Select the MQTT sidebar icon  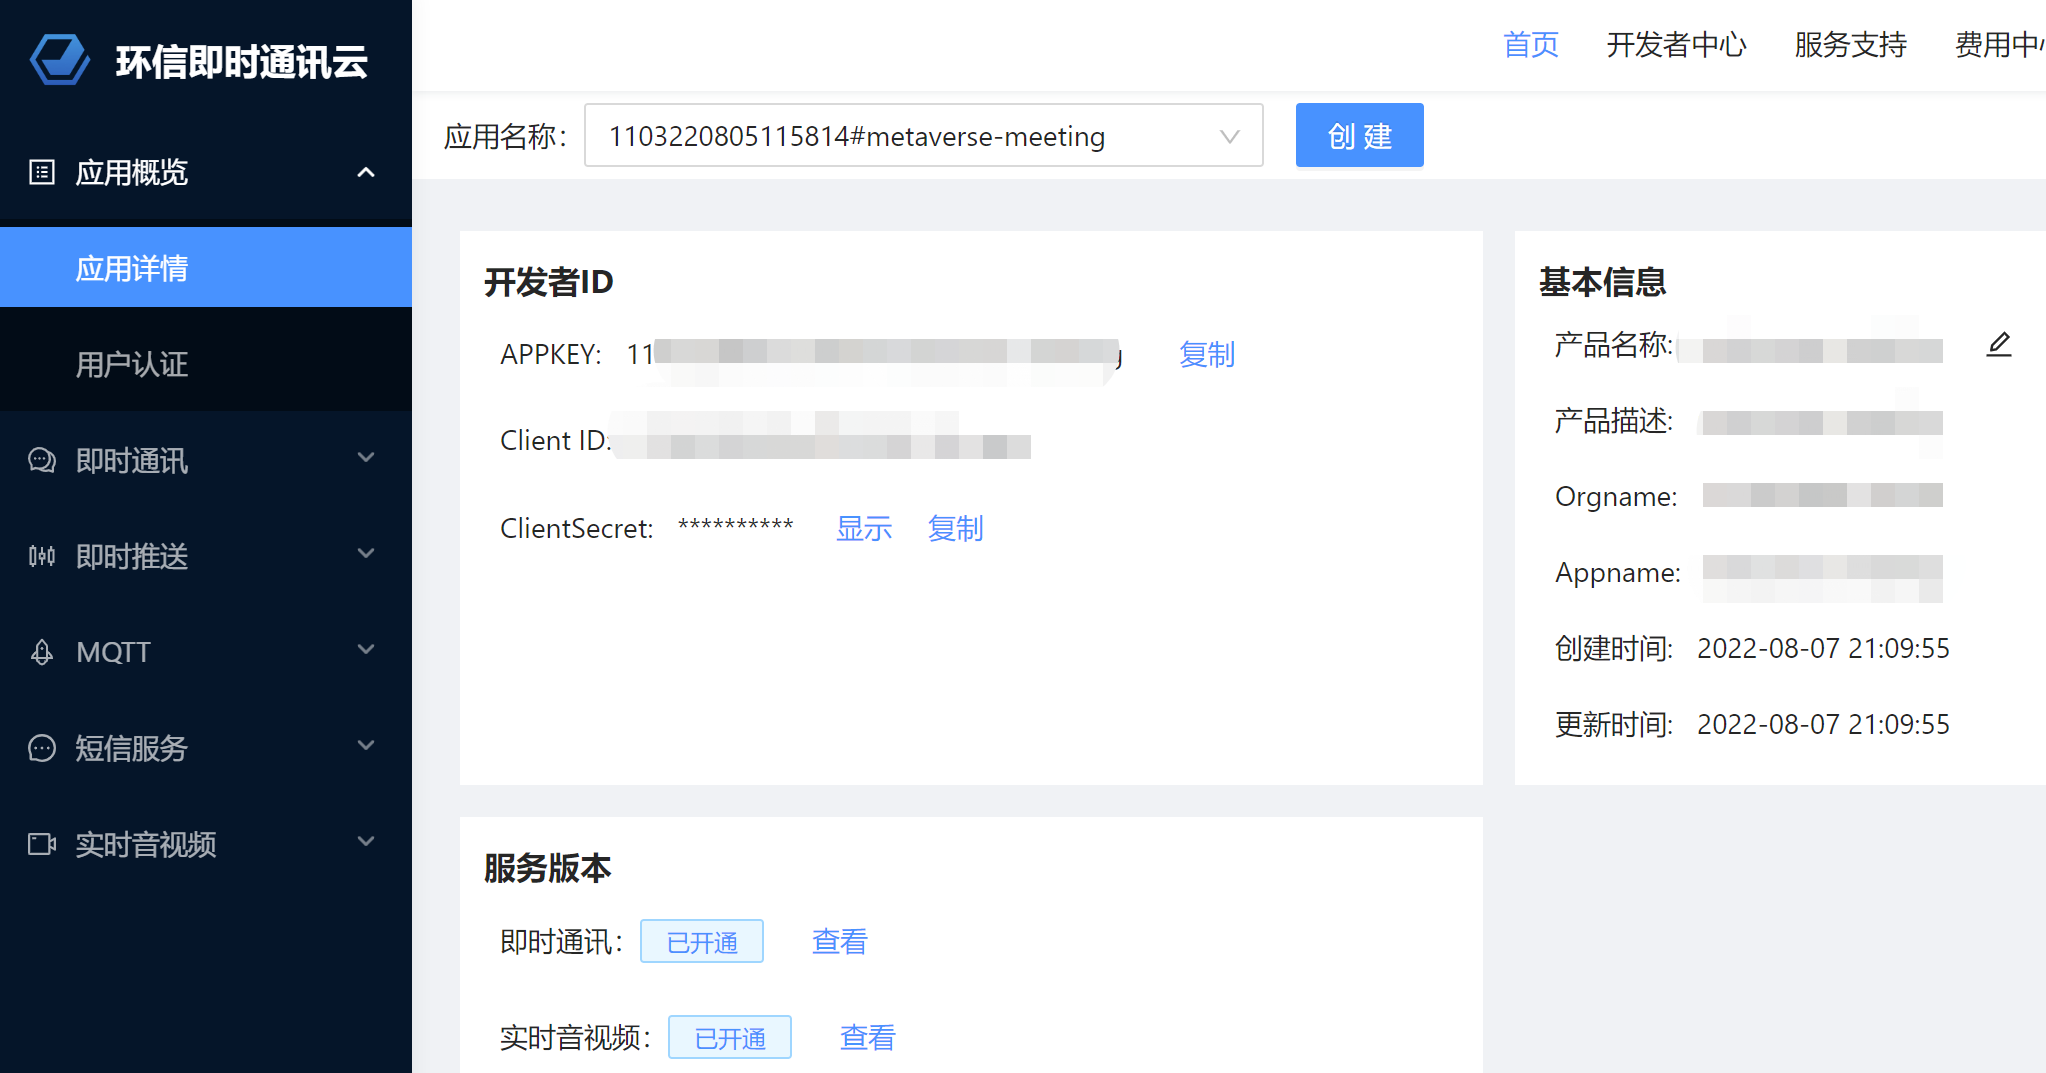coord(41,651)
